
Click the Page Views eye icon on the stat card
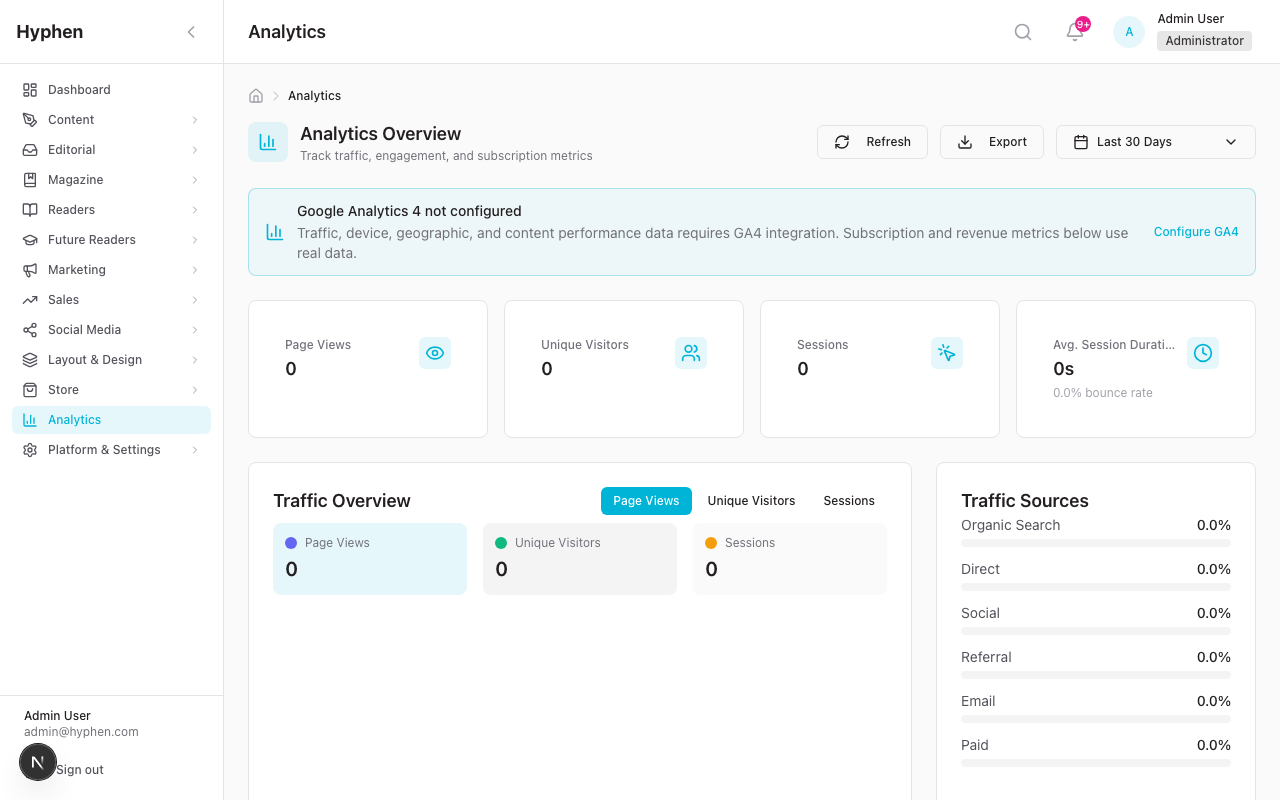pos(434,353)
